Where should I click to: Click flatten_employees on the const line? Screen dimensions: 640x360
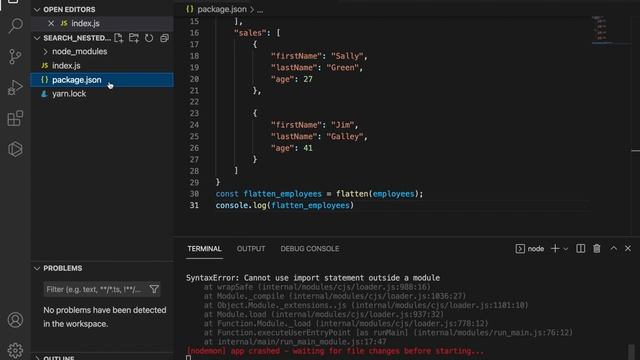click(282, 194)
